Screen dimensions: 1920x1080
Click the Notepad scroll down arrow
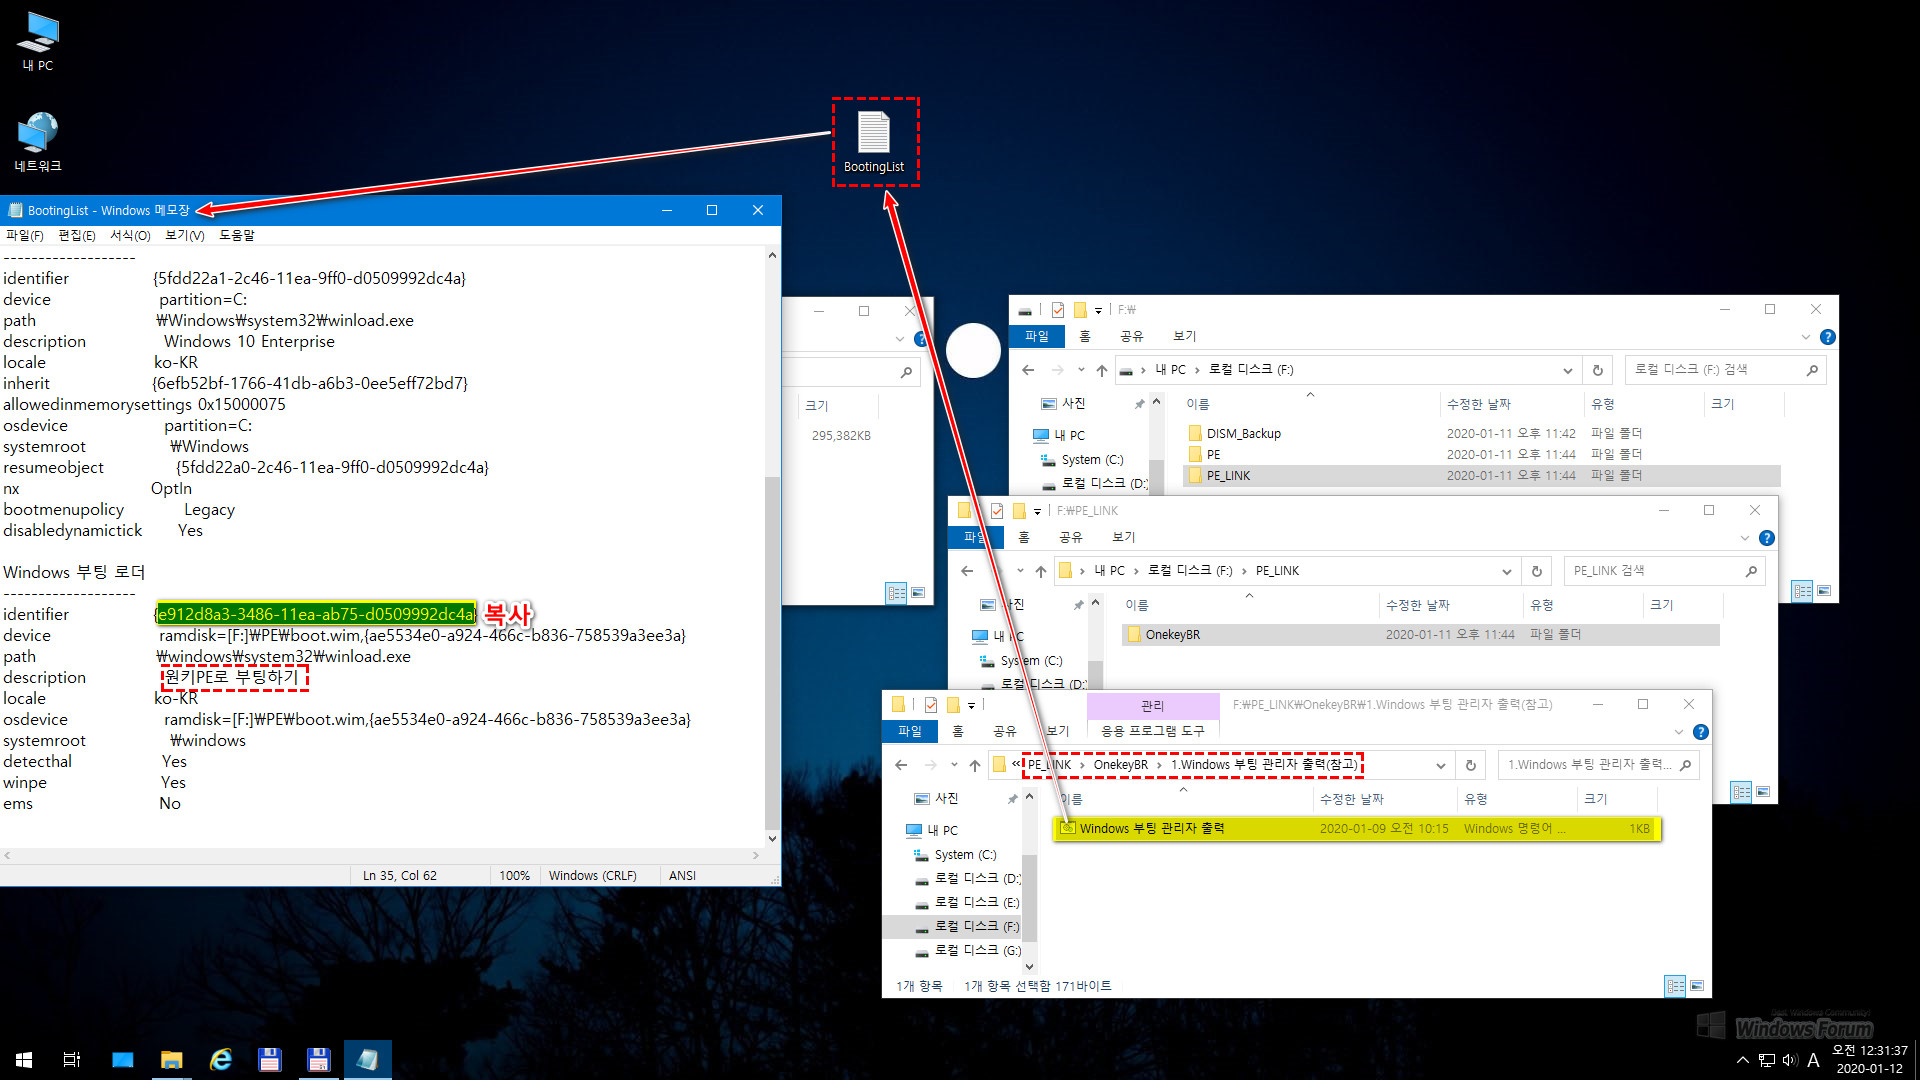click(x=772, y=839)
